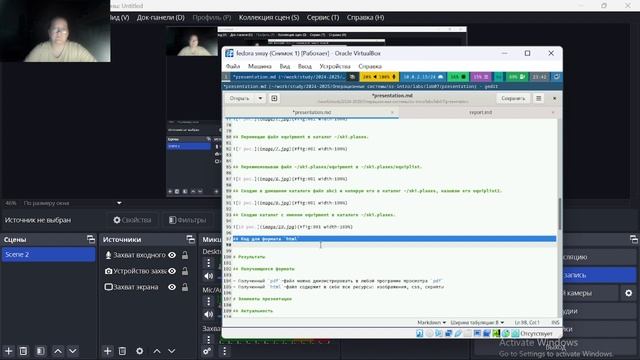Lock the Устройство захвата source
Screen dimensions: 640x360
[x=185, y=271]
